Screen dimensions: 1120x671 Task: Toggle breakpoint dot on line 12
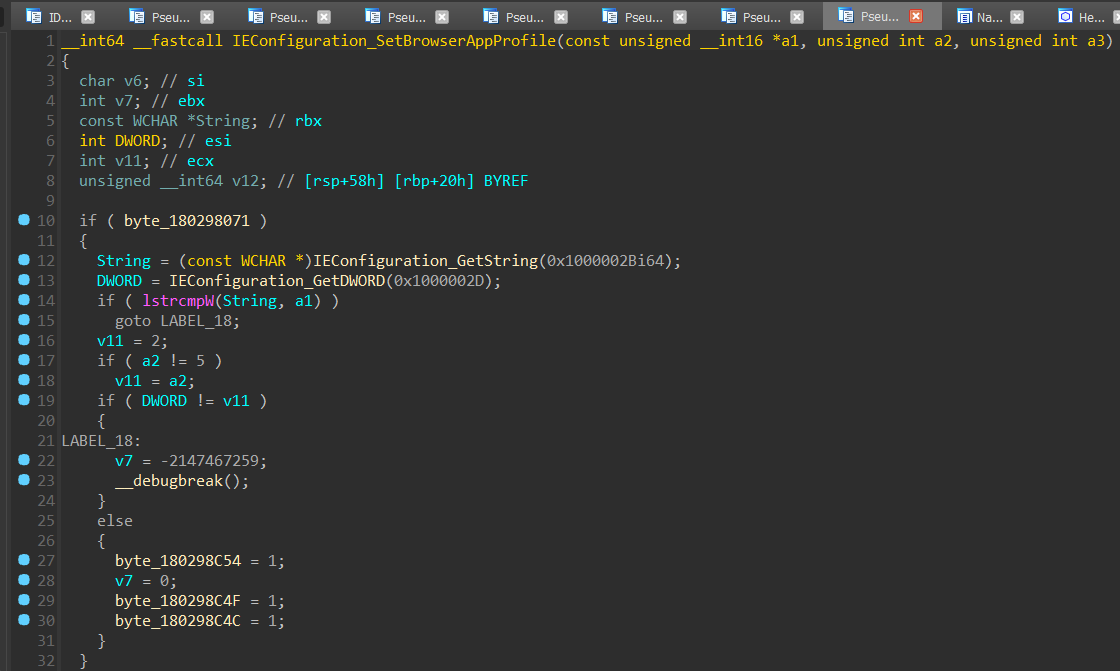tap(24, 260)
